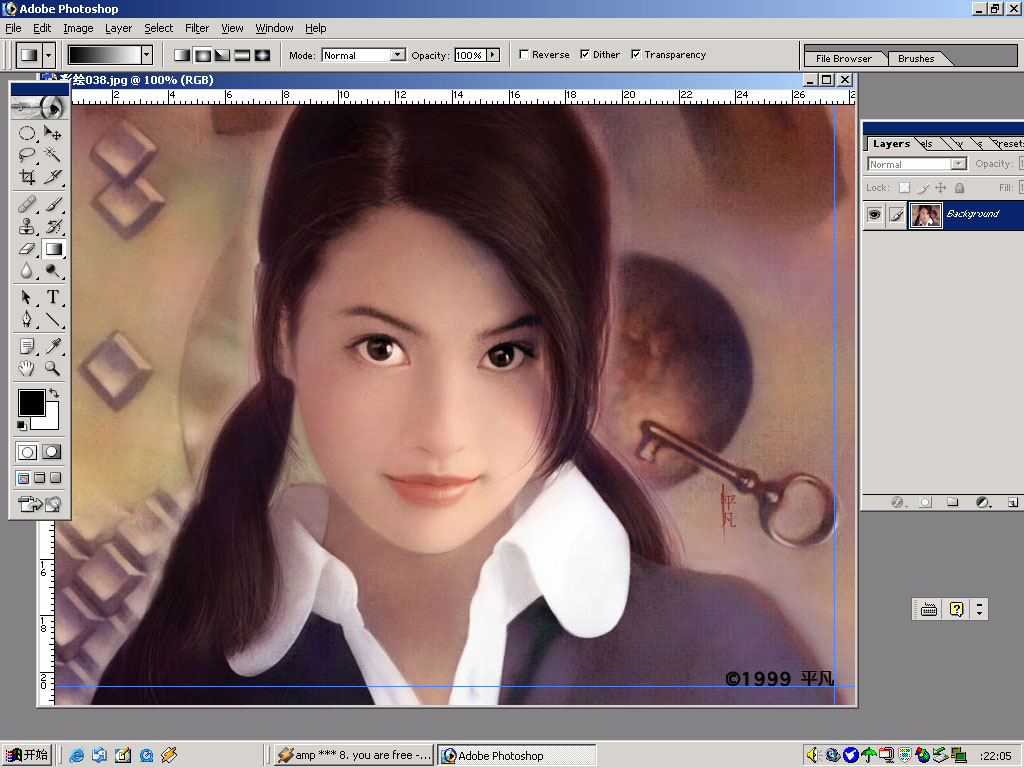The width and height of the screenshot is (1024, 768).
Task: Open the Filter menu
Action: (x=197, y=28)
